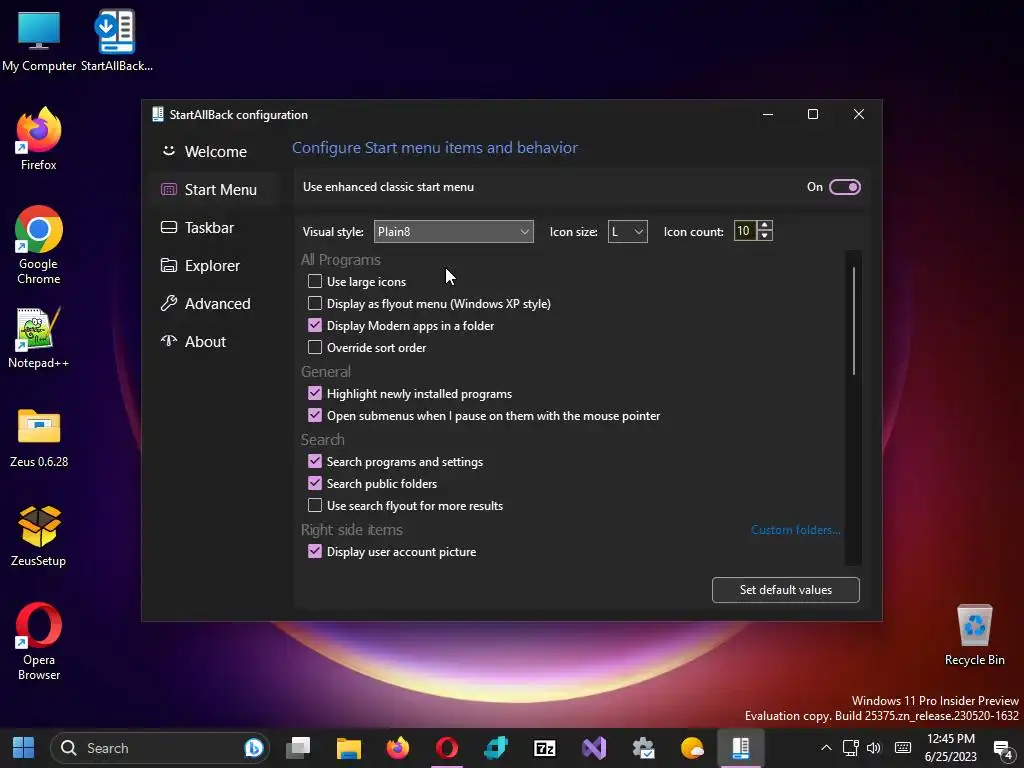This screenshot has height=768, width=1024.
Task: Enable Override sort order checkbox
Action: [x=315, y=347]
